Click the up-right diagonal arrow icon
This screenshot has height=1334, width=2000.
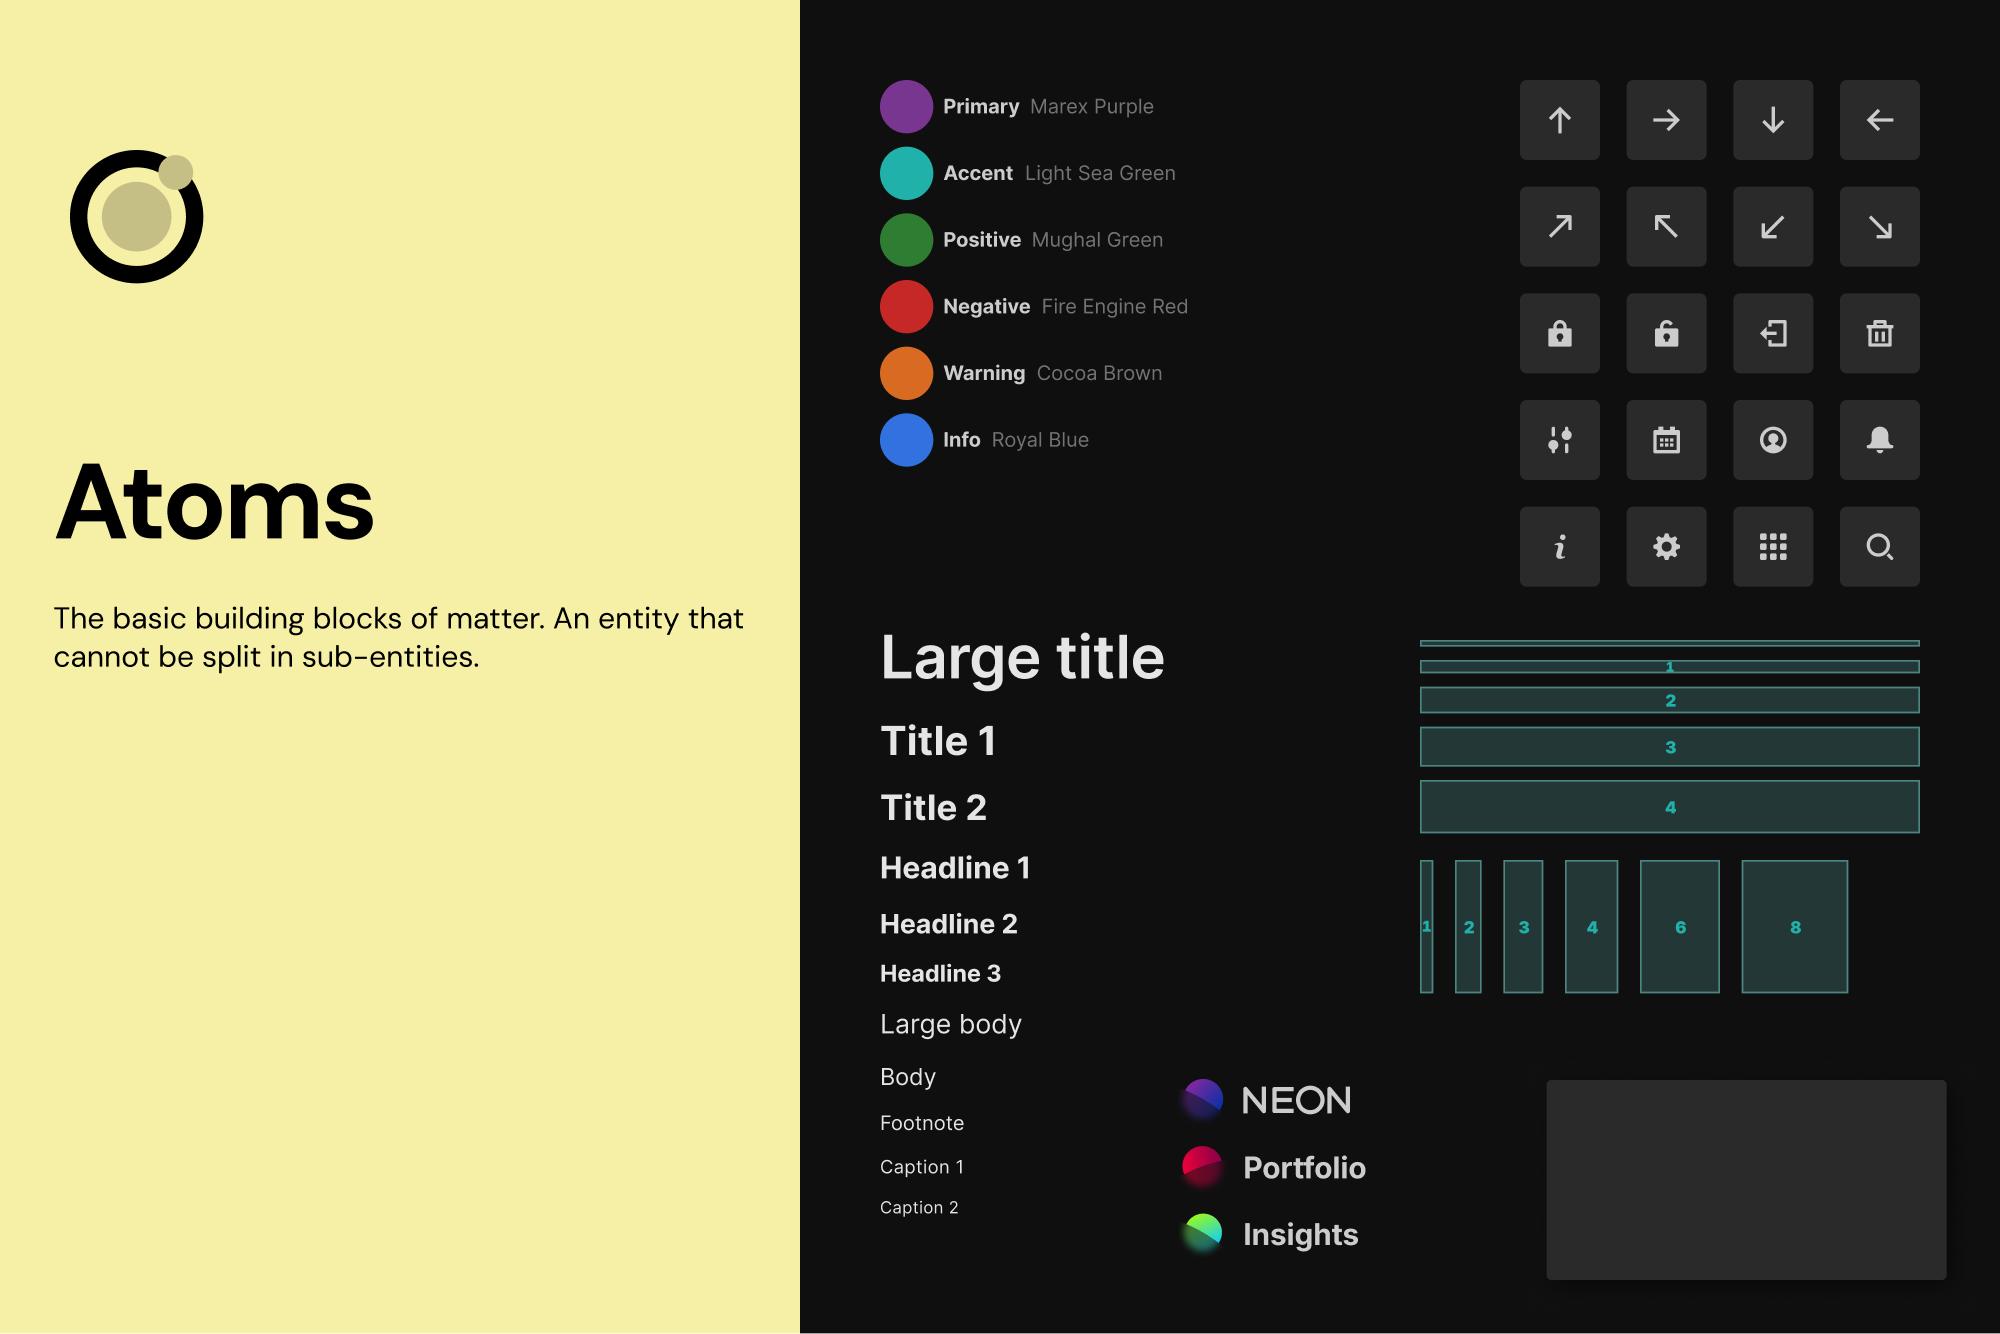[x=1560, y=227]
